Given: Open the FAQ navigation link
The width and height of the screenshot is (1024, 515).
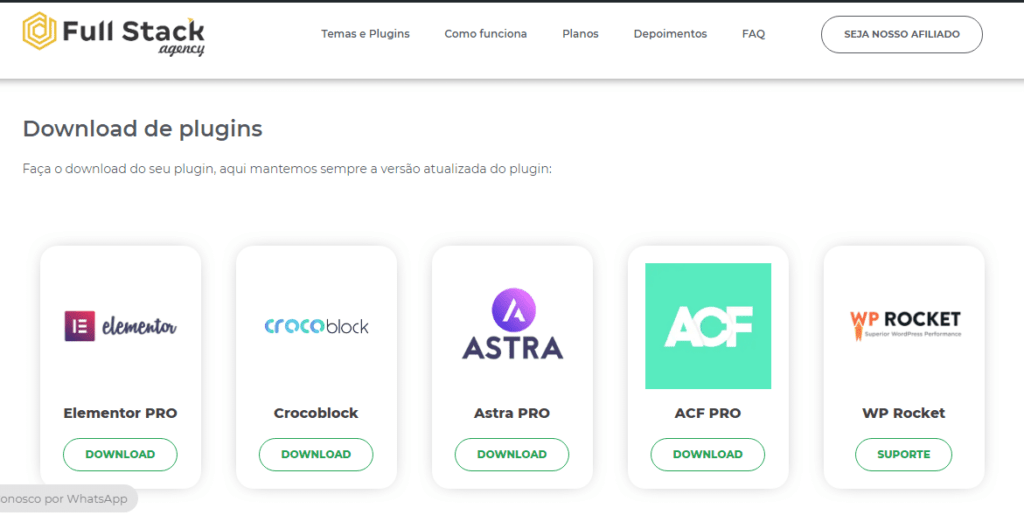Looking at the screenshot, I should click(754, 34).
